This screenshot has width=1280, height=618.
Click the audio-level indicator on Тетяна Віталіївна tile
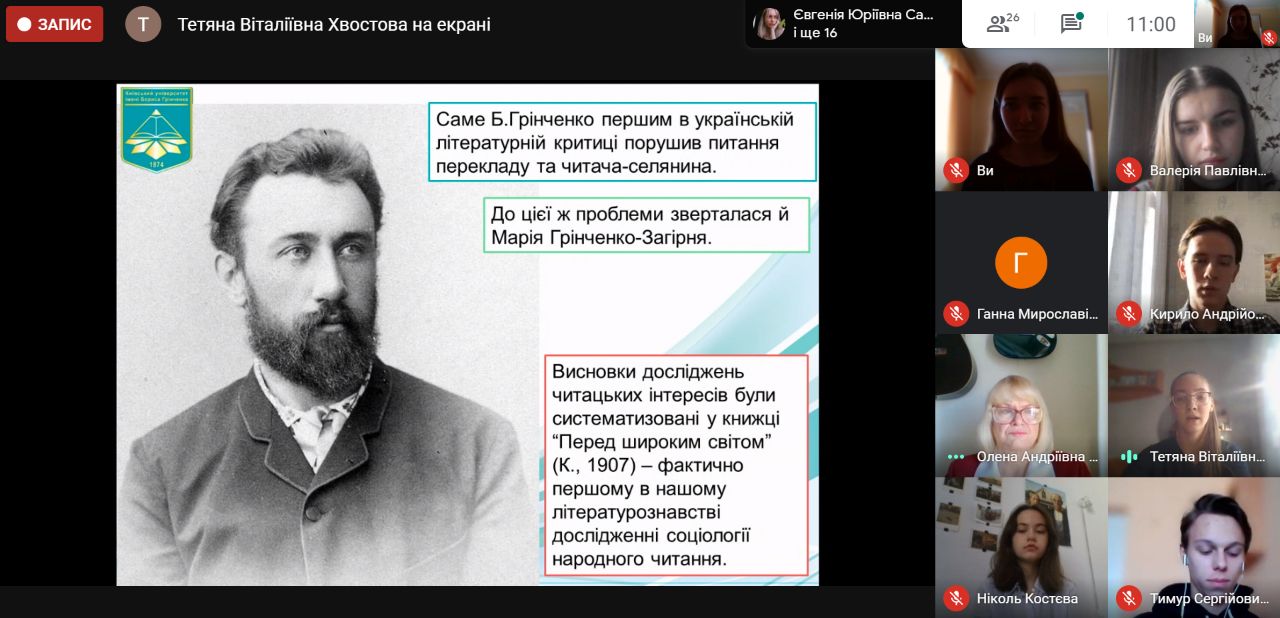(x=1129, y=457)
